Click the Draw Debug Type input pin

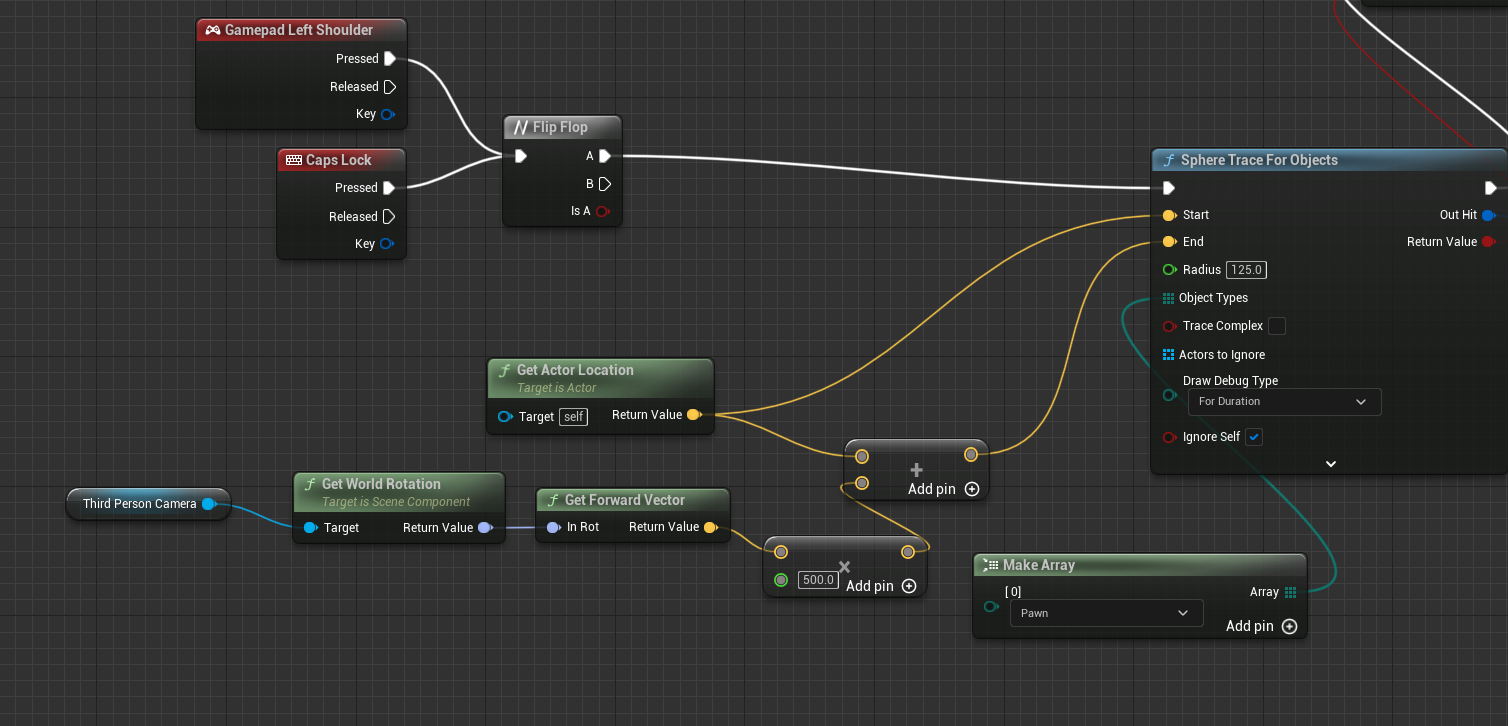(x=1169, y=396)
